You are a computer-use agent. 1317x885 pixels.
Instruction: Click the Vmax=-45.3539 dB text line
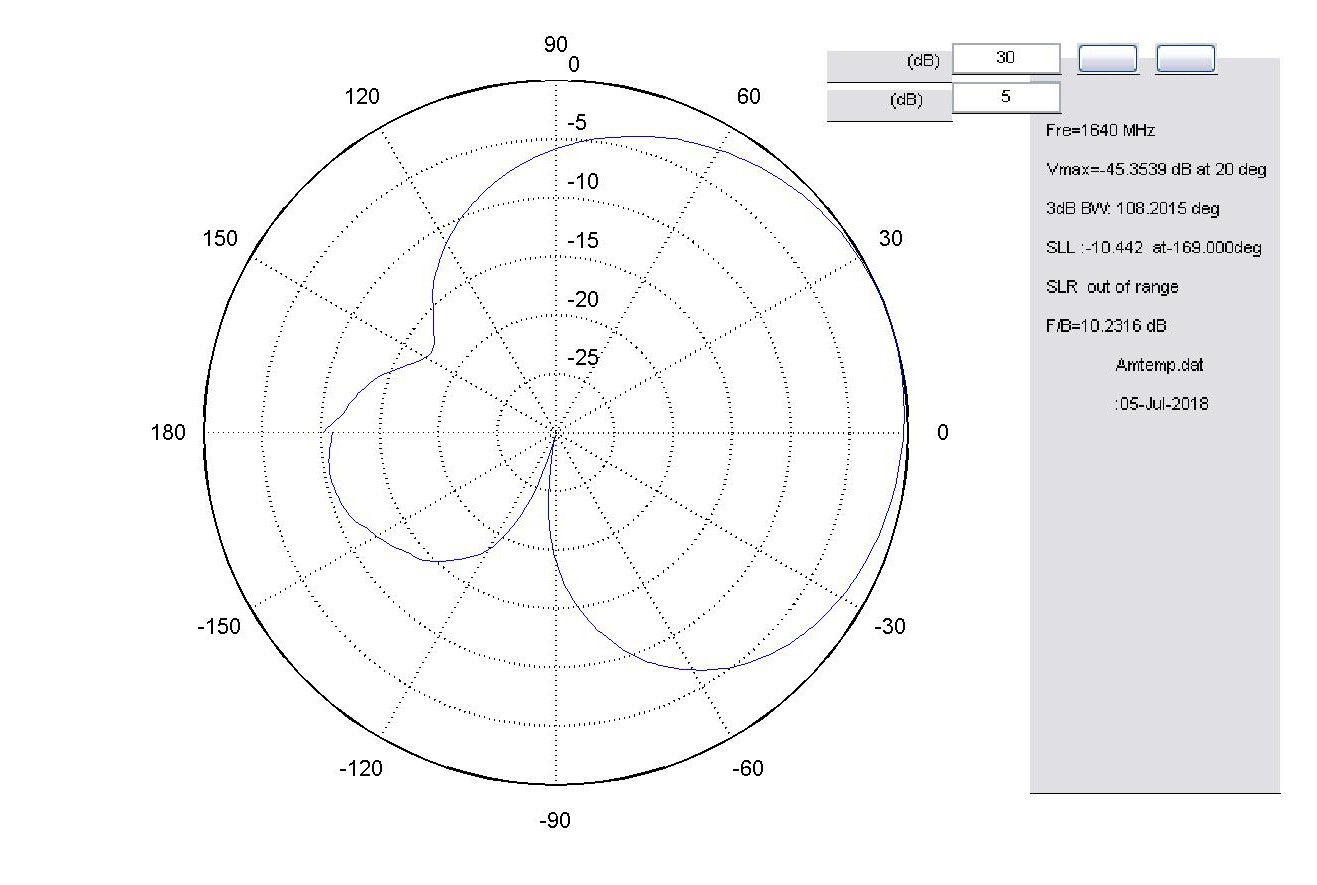click(1155, 170)
